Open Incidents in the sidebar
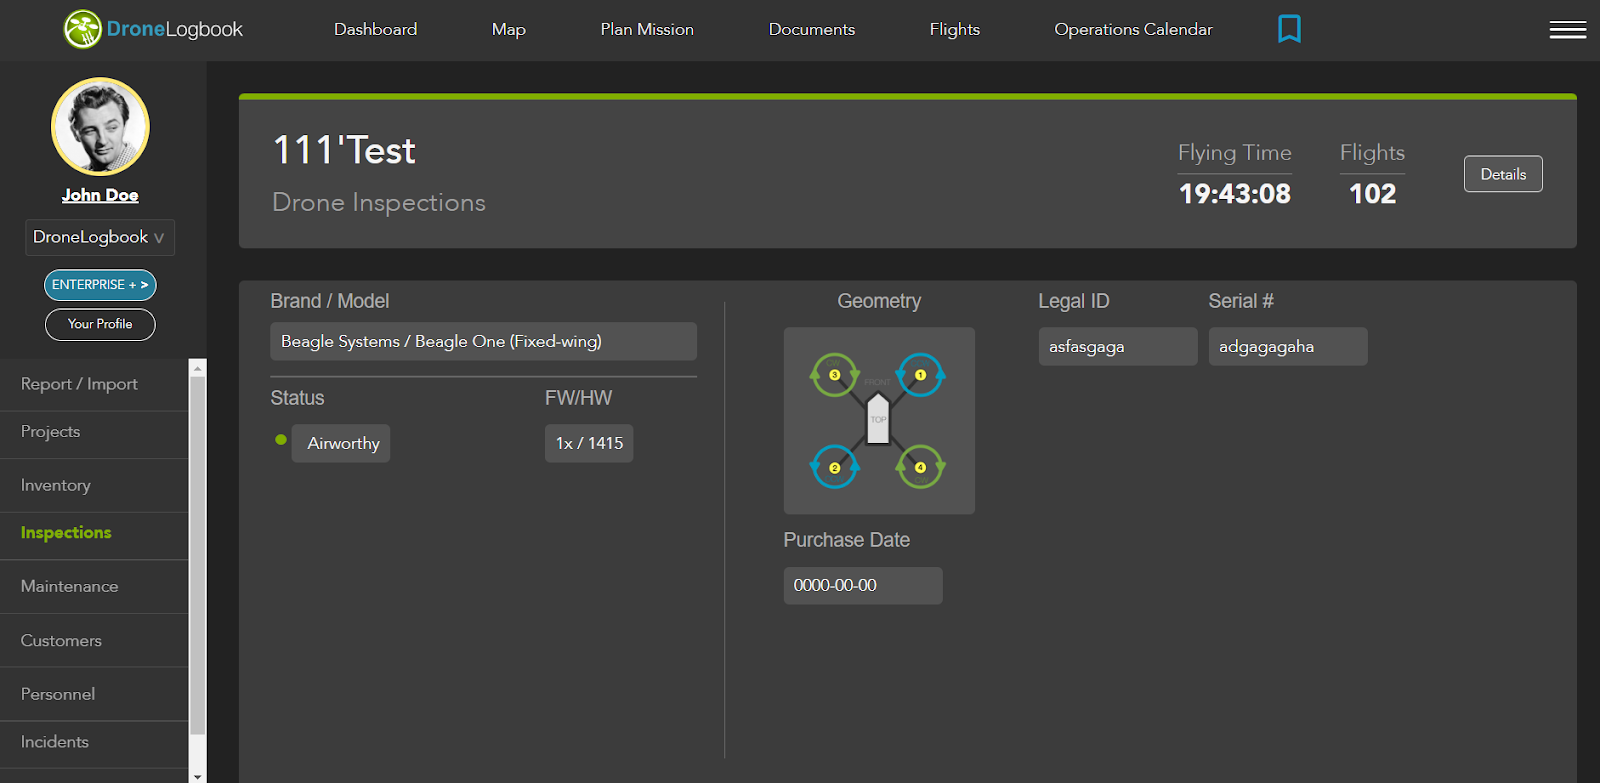 click(94, 742)
